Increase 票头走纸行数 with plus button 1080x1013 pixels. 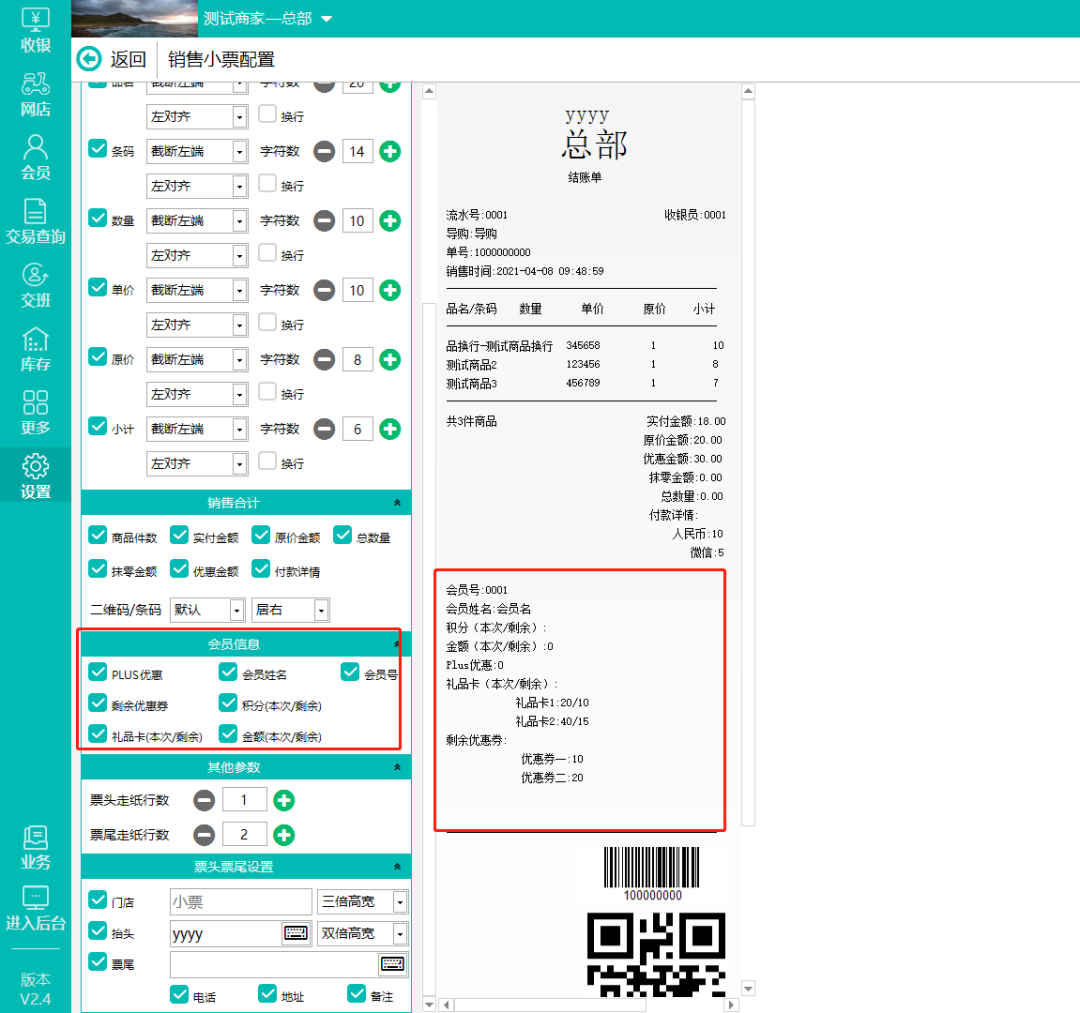(x=284, y=800)
